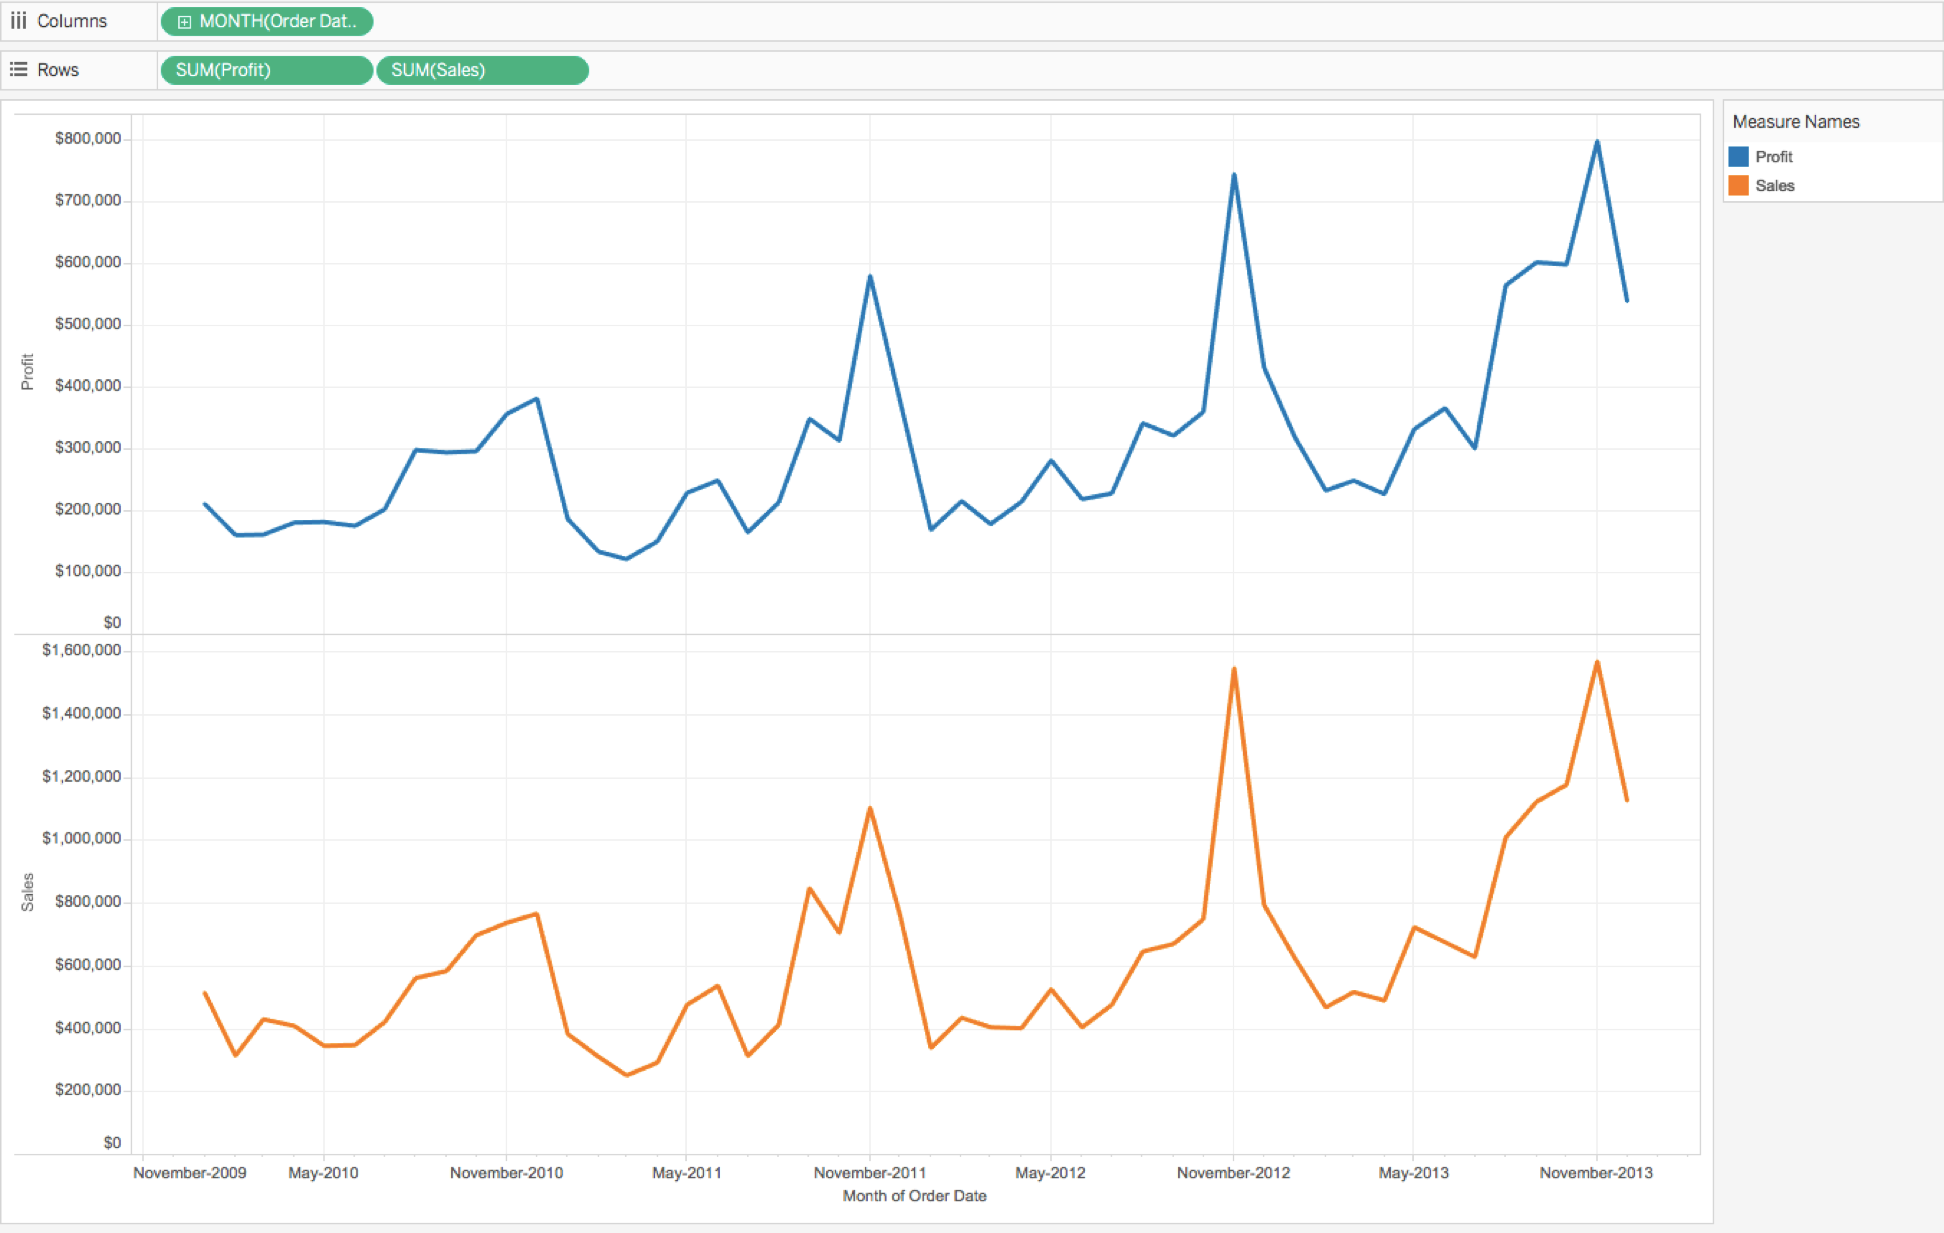Click the November-2012 Profit peak data point
The image size is (1944, 1233).
(1236, 172)
